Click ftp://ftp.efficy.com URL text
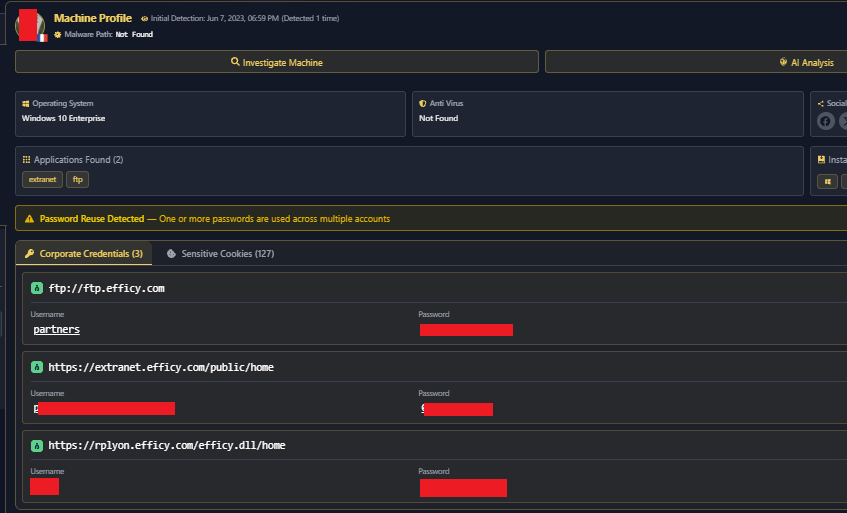This screenshot has width=847, height=513. pos(106,288)
